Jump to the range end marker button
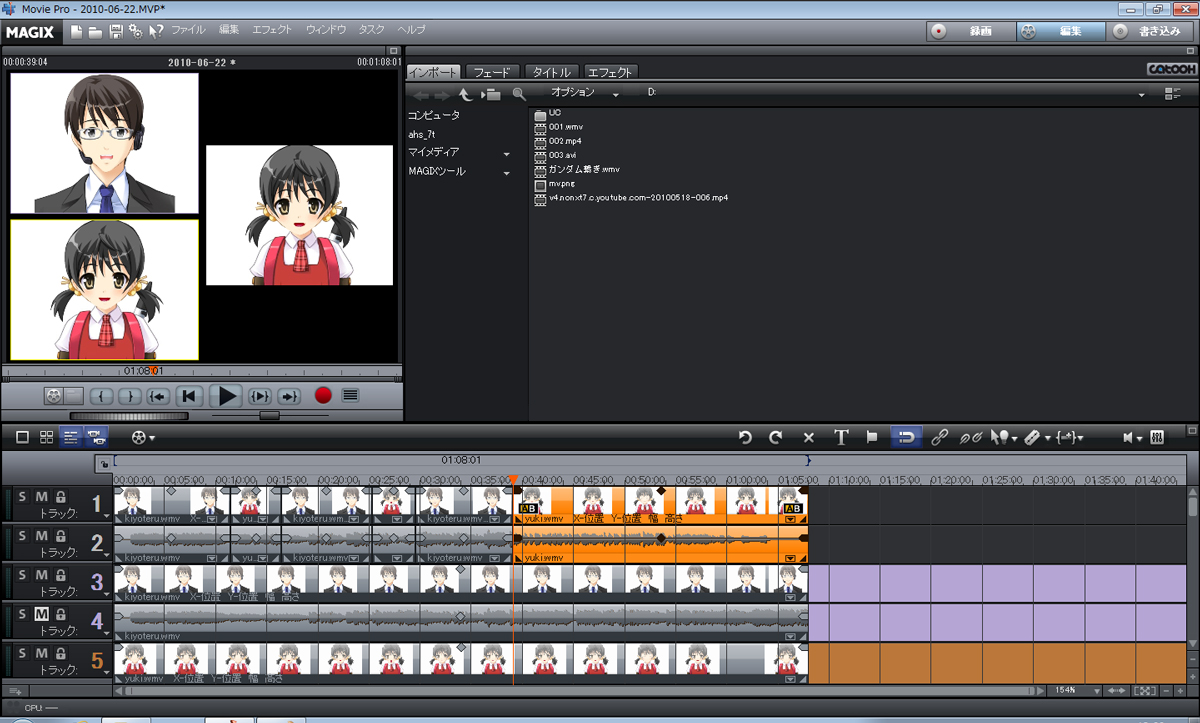Screen dimensions: 1200x723 (x=289, y=396)
